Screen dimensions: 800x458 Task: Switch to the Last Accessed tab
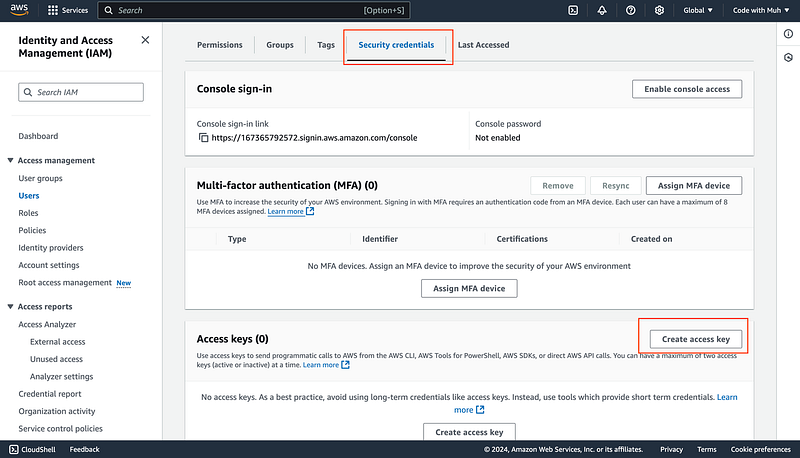pos(483,45)
